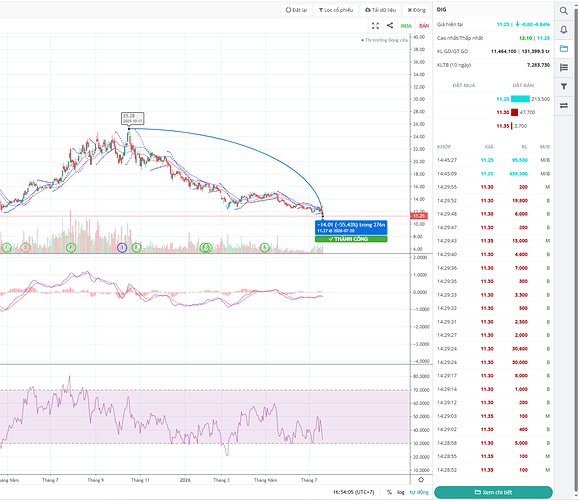
Task: Click the Tải dữ liệu download button
Action: tap(380, 10)
